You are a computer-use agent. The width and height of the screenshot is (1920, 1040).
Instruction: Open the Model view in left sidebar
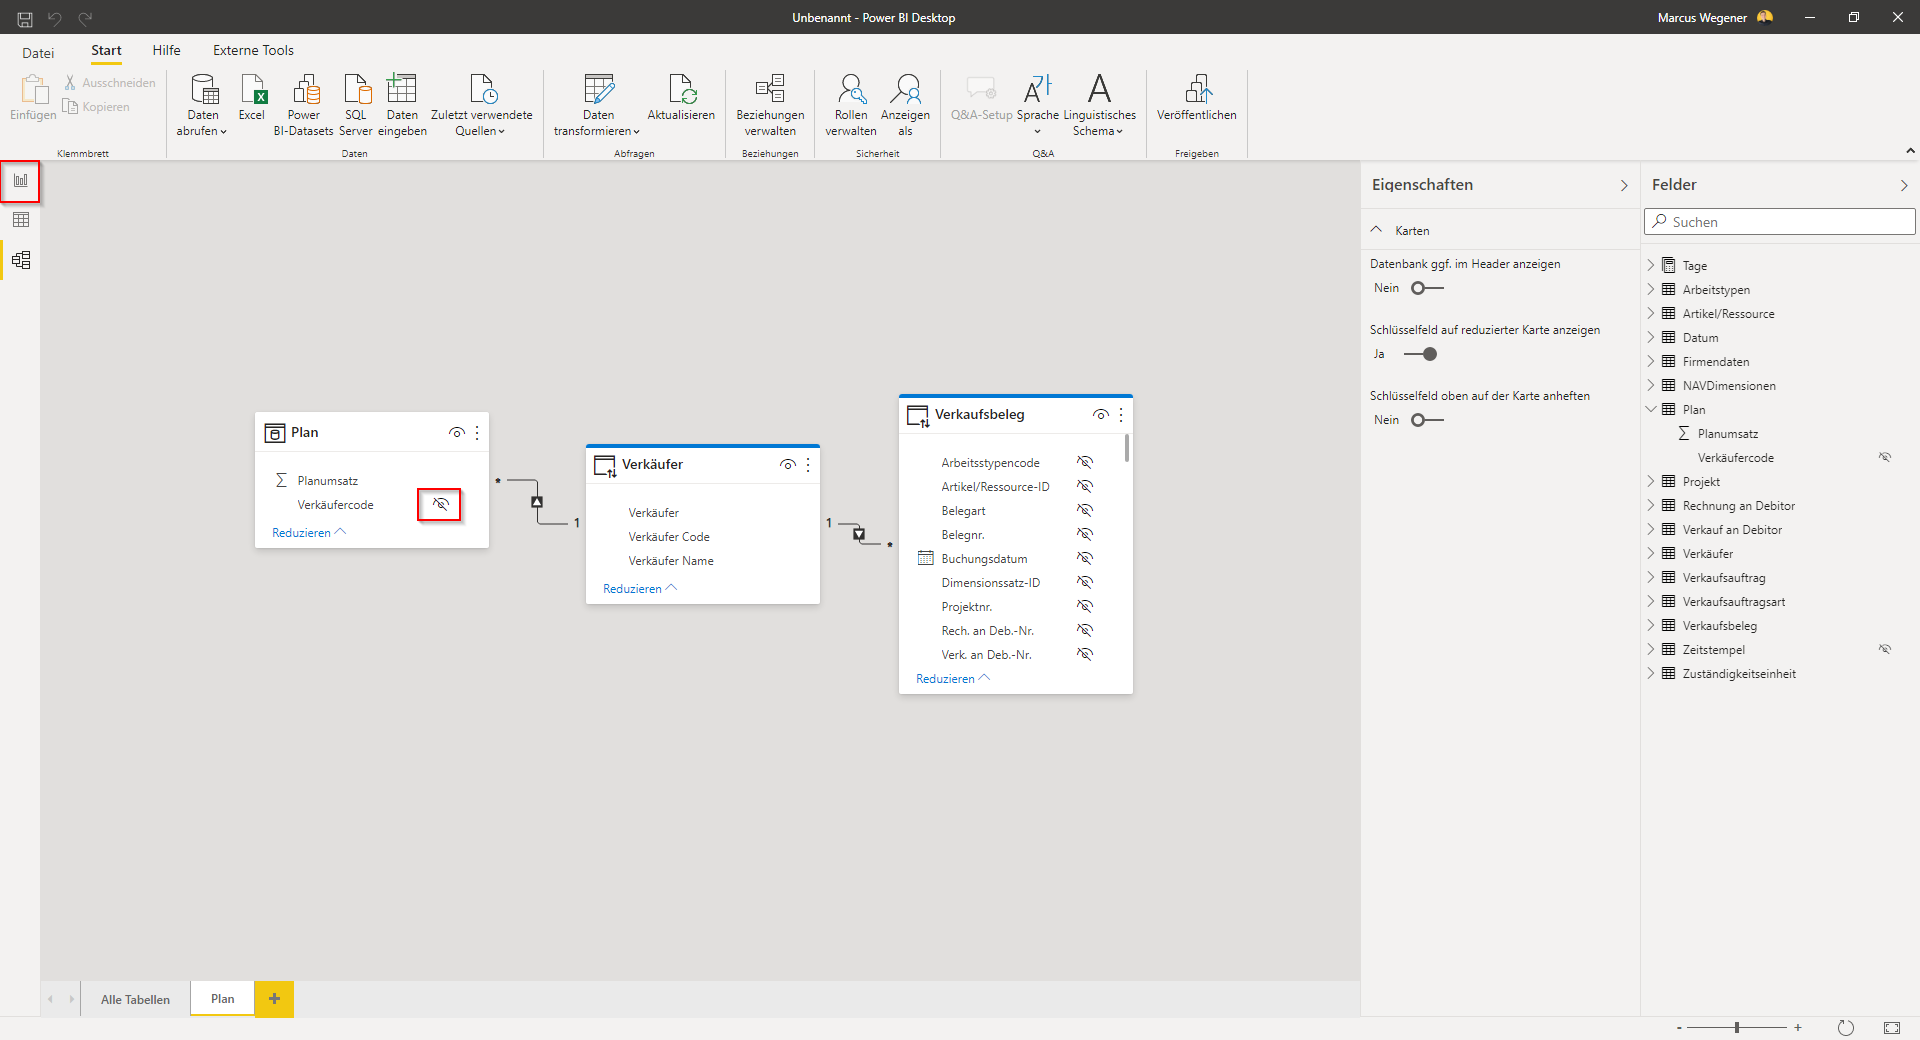20,260
